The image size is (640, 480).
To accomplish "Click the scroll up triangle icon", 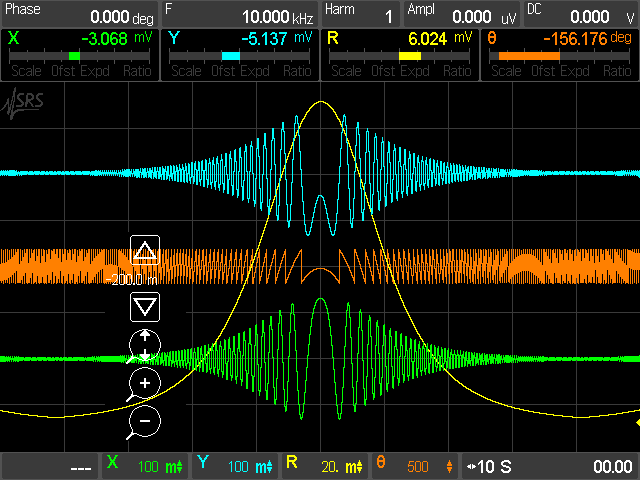I will (145, 251).
